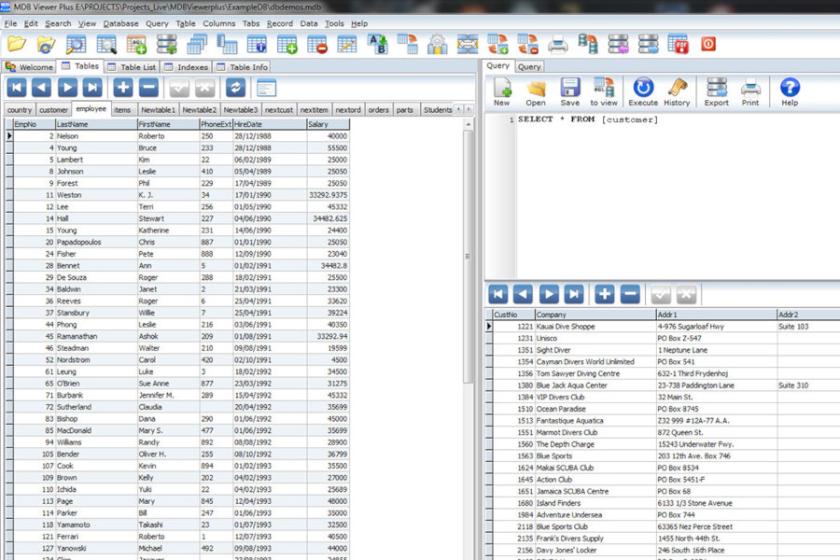Print the query results
Viewport: 840px width, 560px height.
click(750, 92)
